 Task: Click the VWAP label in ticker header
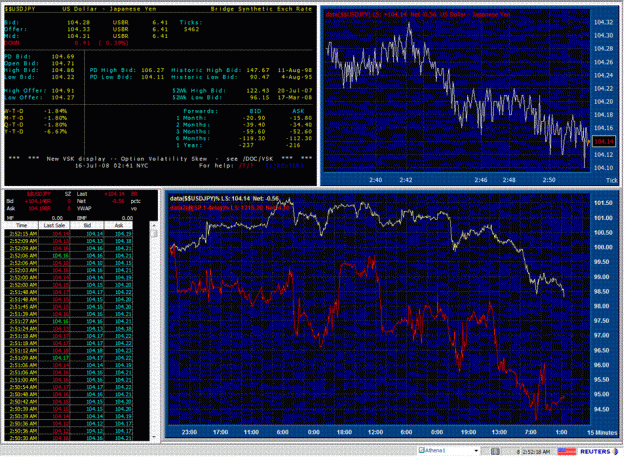click(x=84, y=208)
